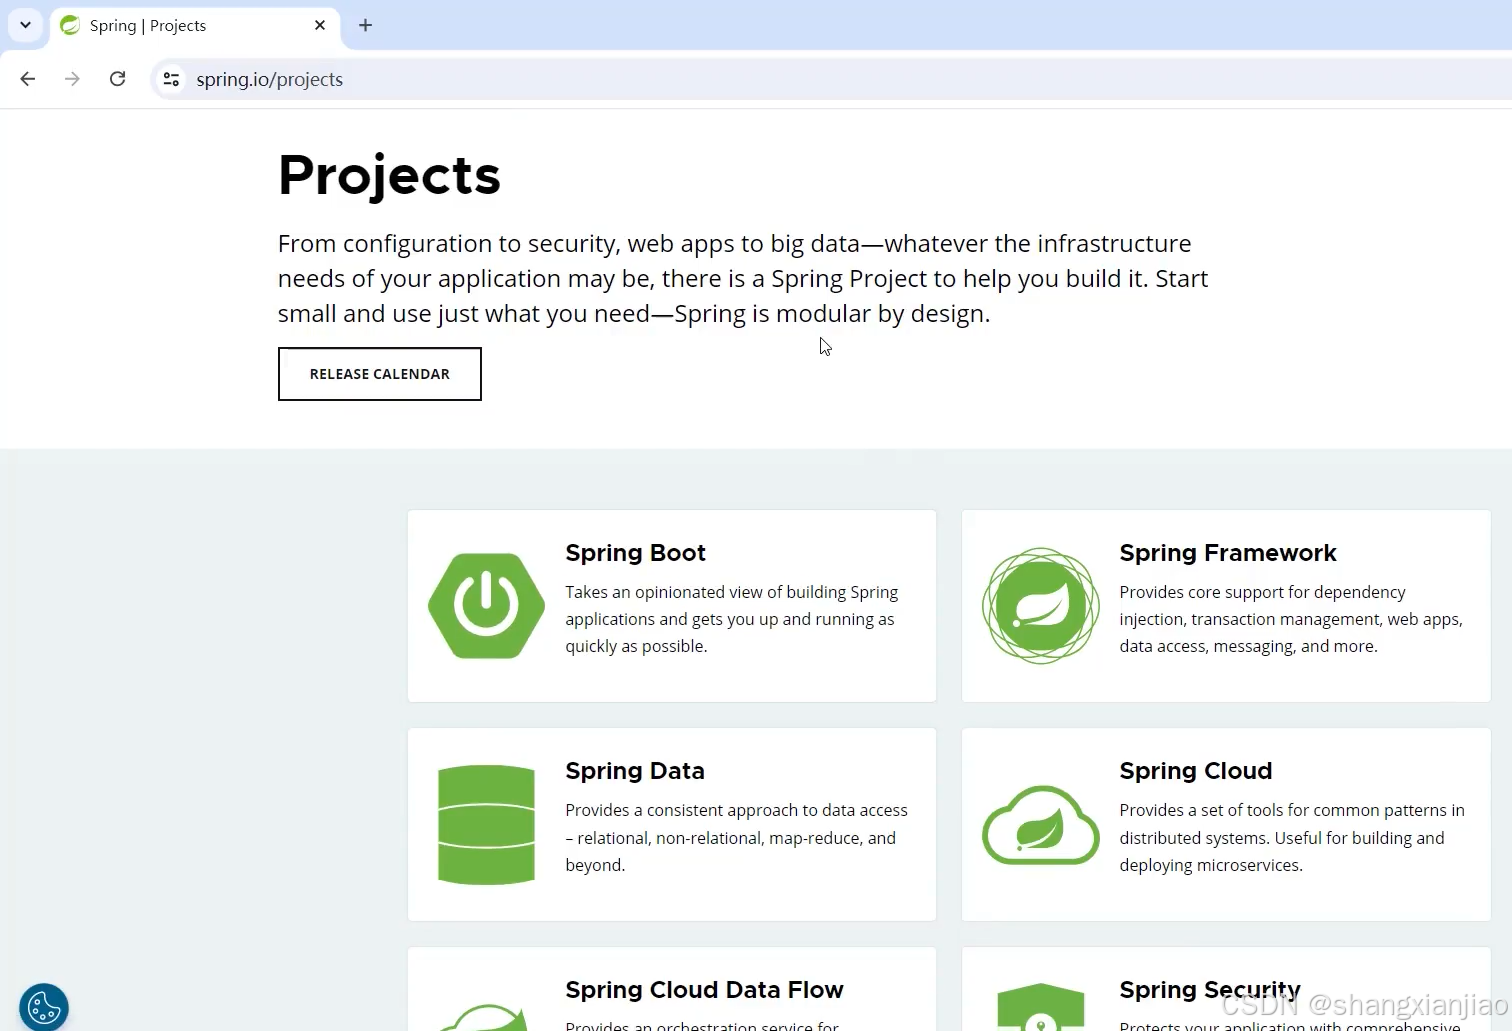Click the Projects page heading
This screenshot has height=1031, width=1512.
389,175
